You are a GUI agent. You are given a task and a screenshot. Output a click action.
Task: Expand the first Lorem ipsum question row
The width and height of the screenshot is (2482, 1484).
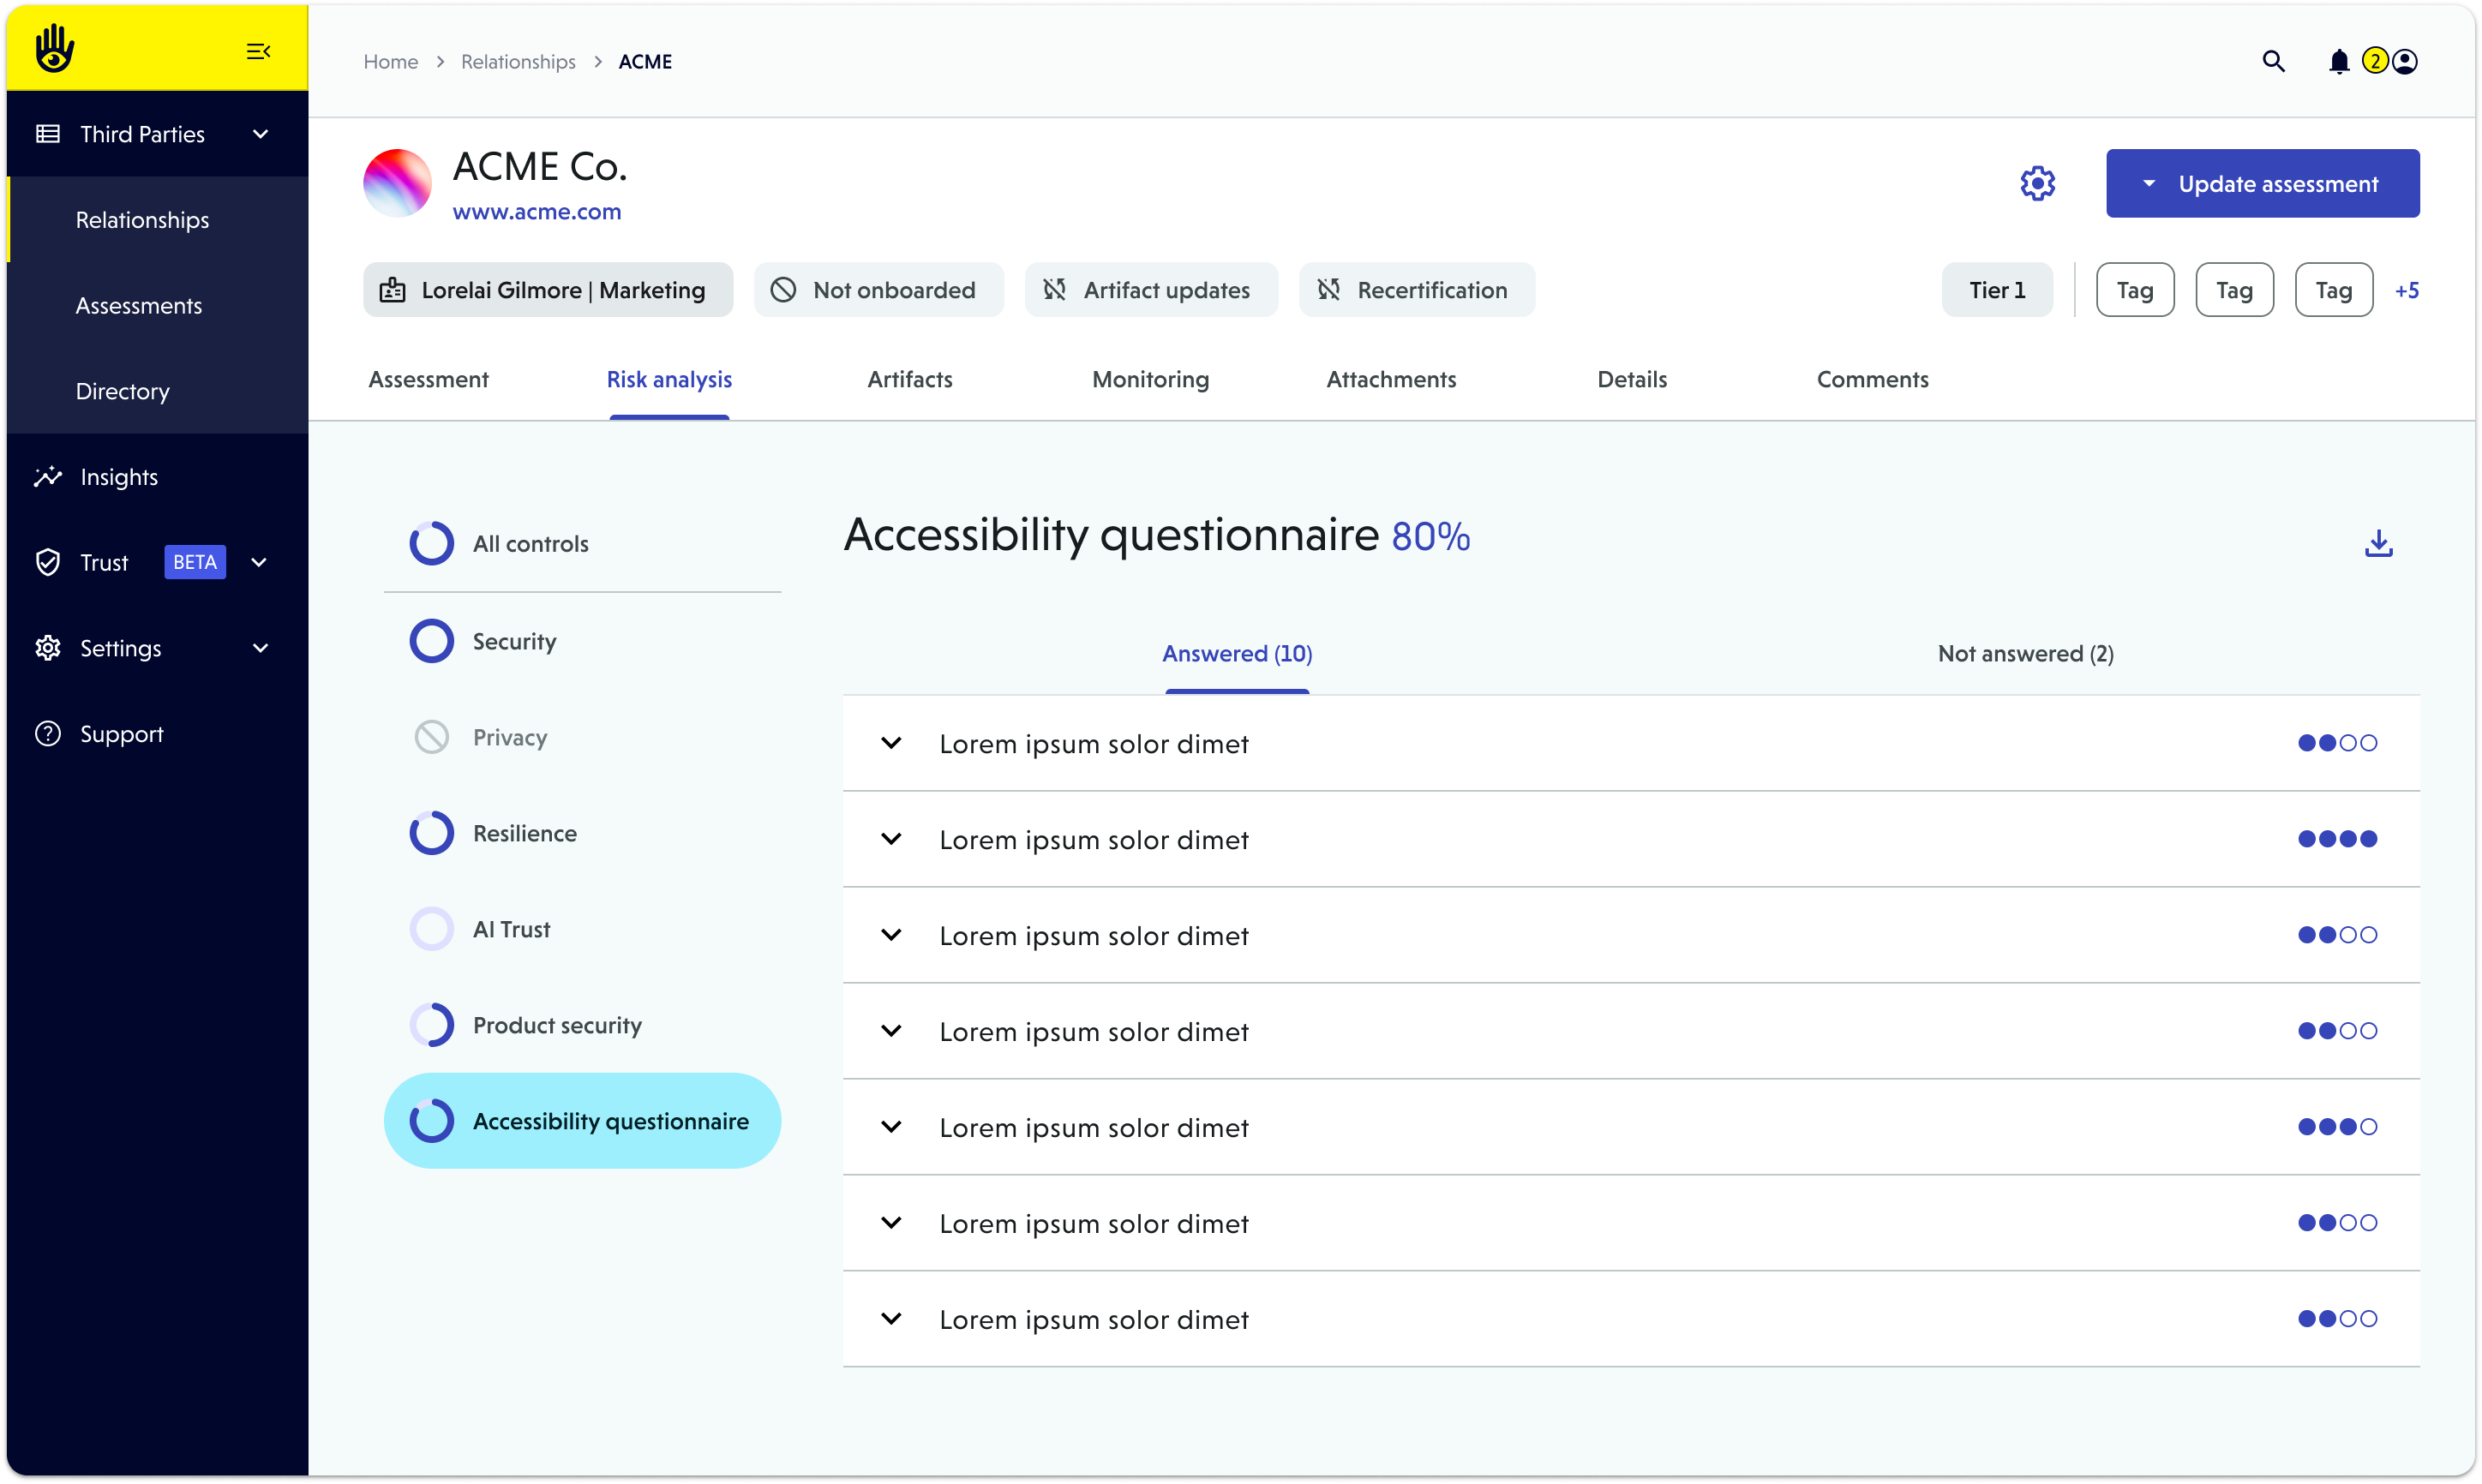[891, 743]
